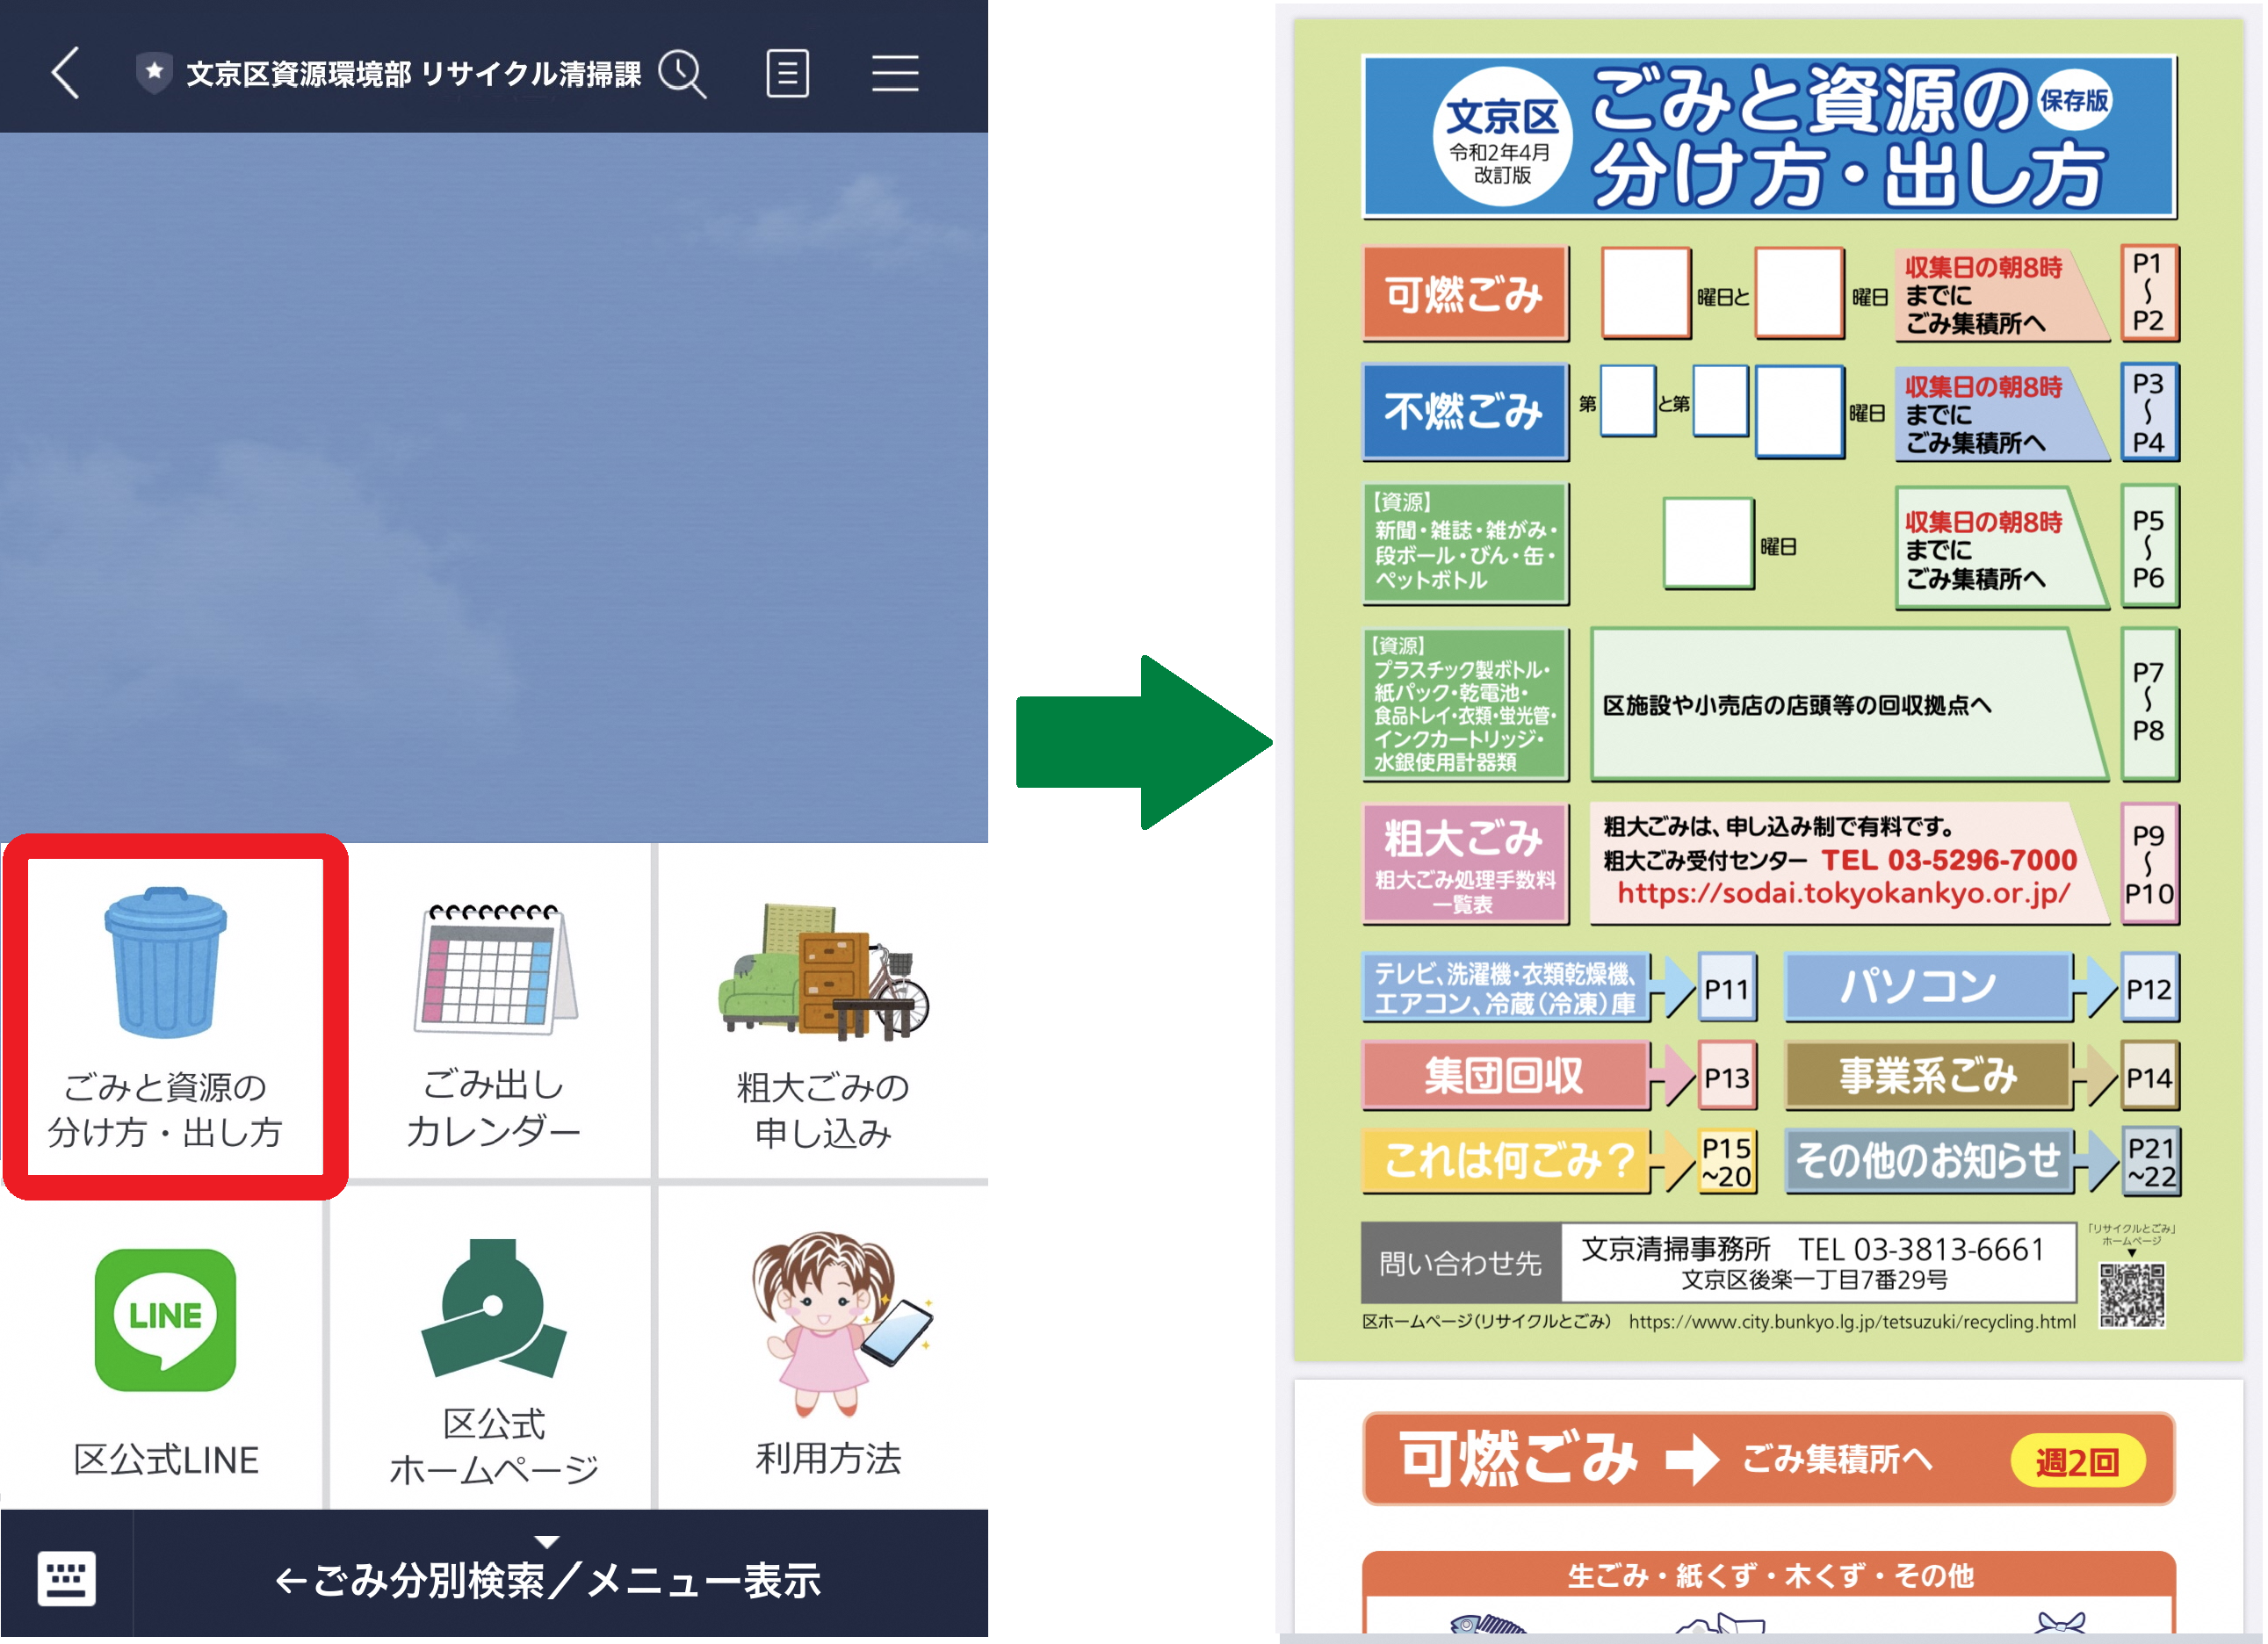2268x1644 pixels.
Task: Select the これは何ごみ？ yellow label
Action: 1507,1162
